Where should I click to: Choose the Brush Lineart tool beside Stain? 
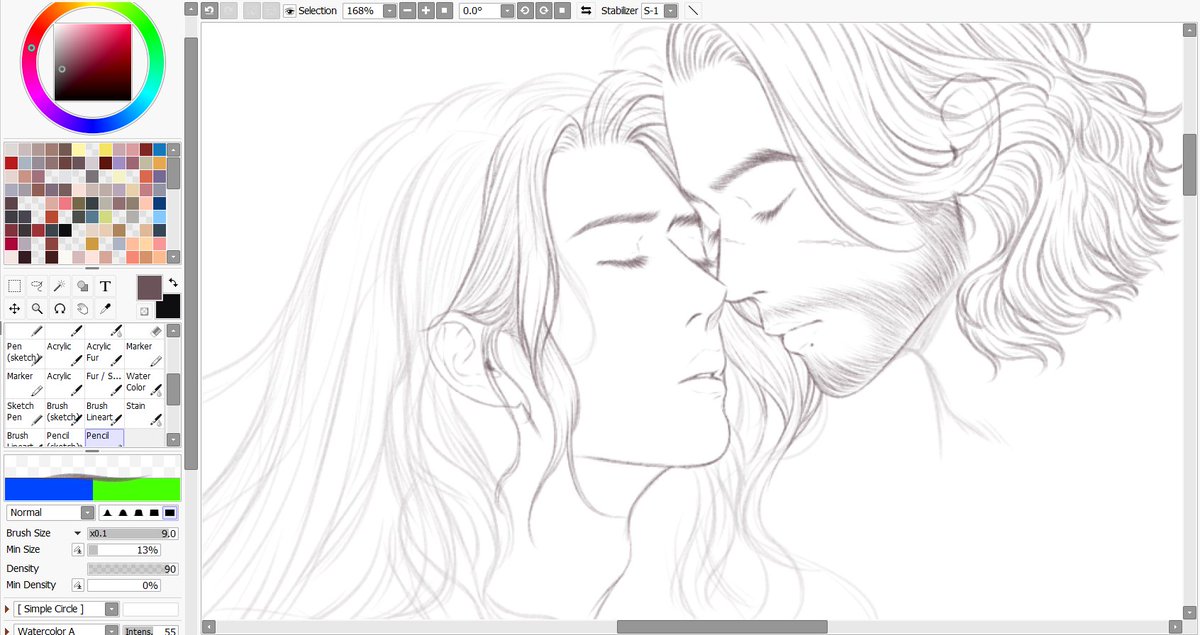pos(103,411)
